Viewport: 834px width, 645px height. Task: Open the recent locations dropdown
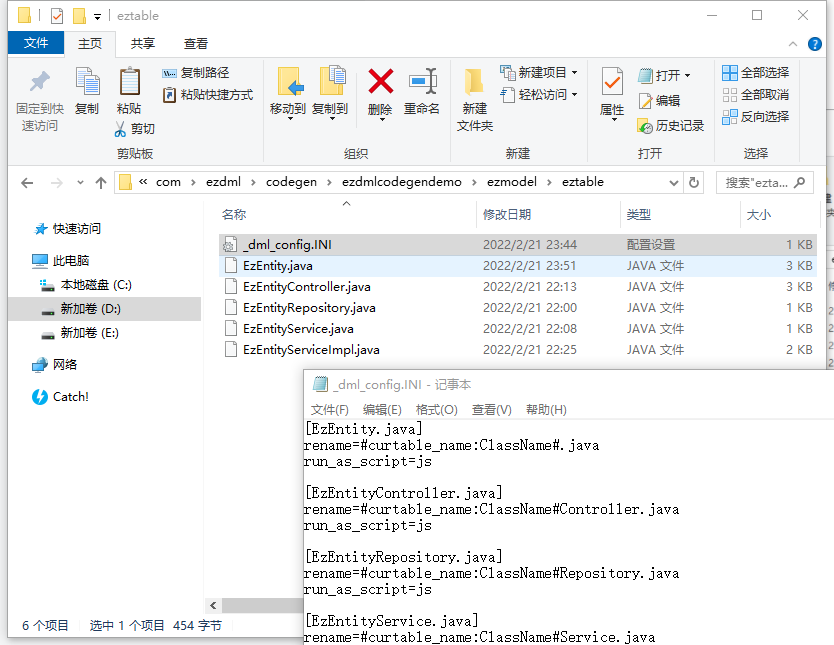(80, 183)
